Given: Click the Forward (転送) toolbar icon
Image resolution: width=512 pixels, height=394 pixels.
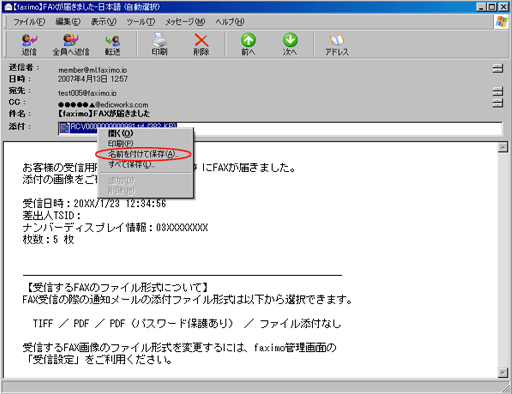Looking at the screenshot, I should coord(113,44).
